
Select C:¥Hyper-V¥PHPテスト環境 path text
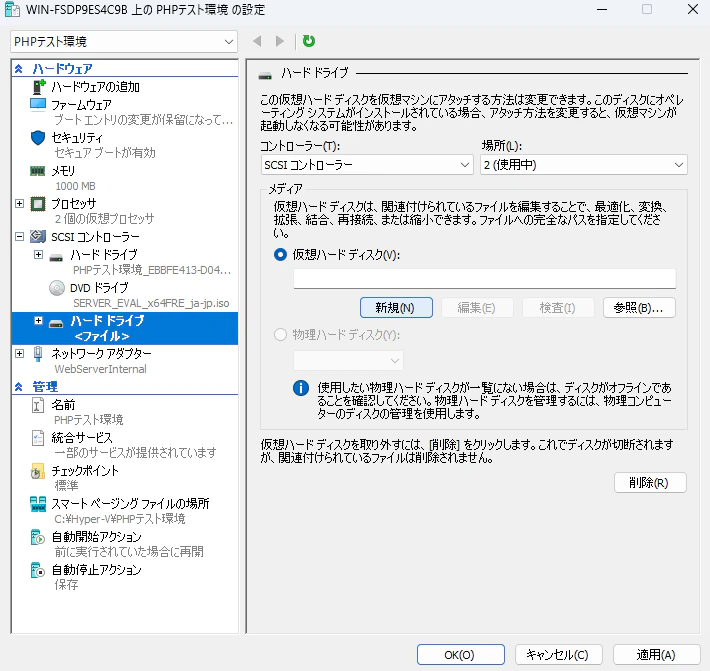(x=120, y=519)
